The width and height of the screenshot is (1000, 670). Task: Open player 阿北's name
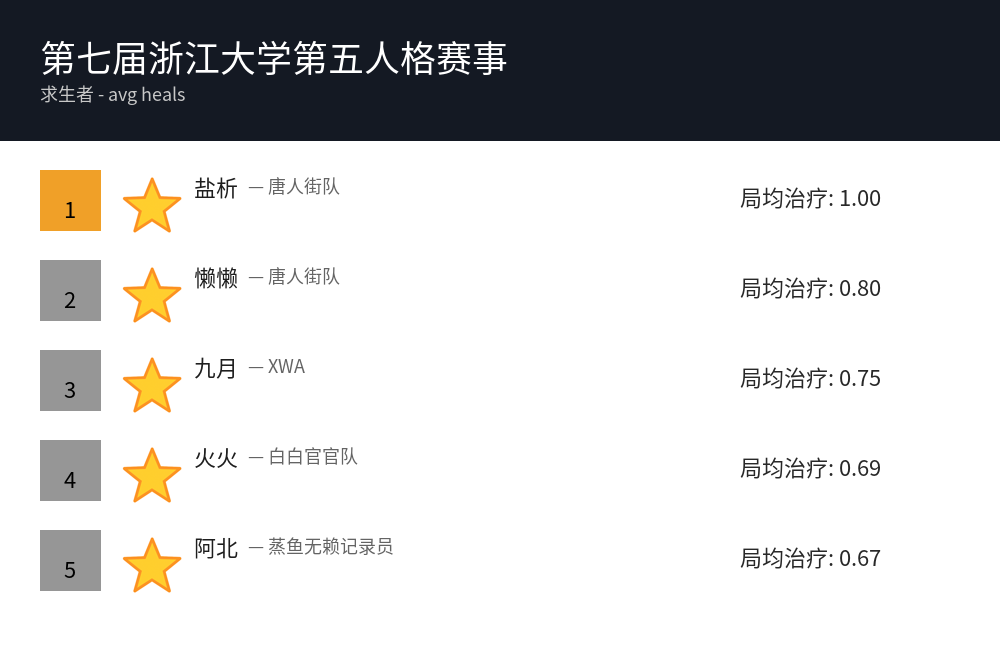tap(216, 548)
